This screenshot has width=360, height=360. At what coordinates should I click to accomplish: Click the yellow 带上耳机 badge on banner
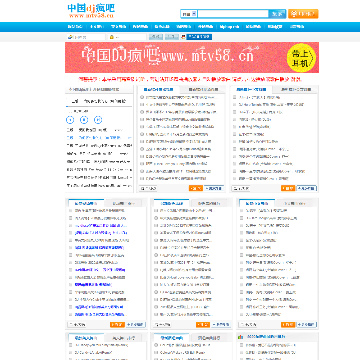pos(302,57)
